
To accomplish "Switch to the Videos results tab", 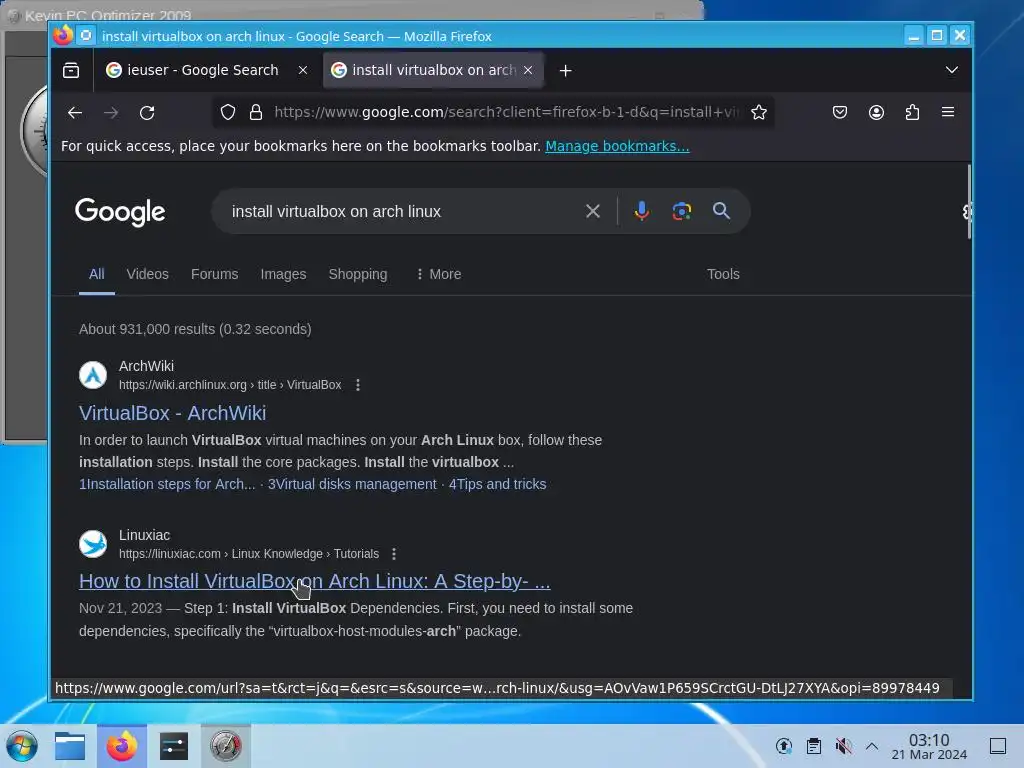I will pyautogui.click(x=148, y=274).
